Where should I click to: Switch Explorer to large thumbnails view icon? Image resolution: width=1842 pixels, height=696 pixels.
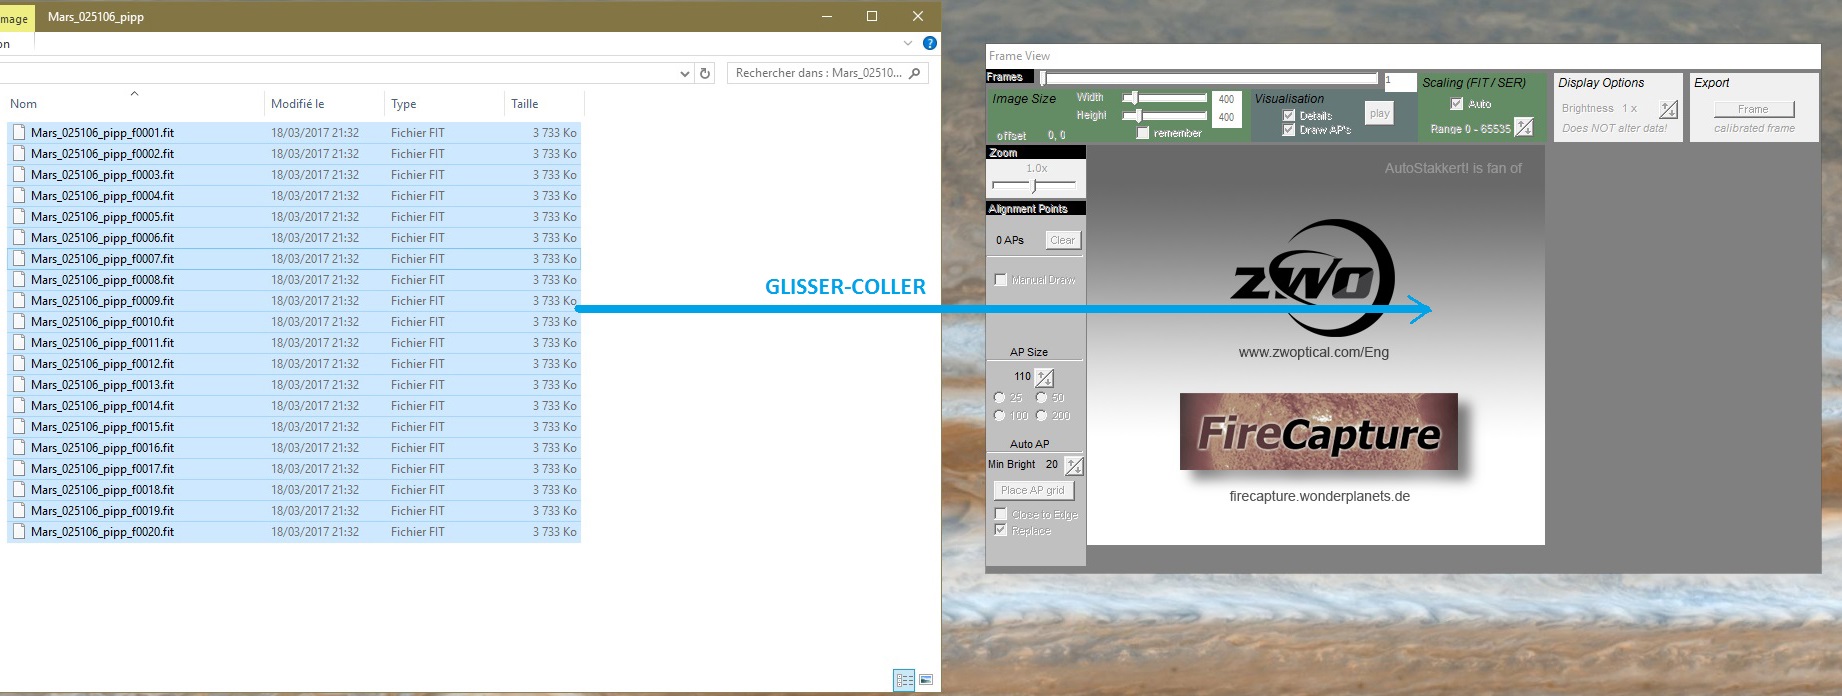click(x=926, y=680)
